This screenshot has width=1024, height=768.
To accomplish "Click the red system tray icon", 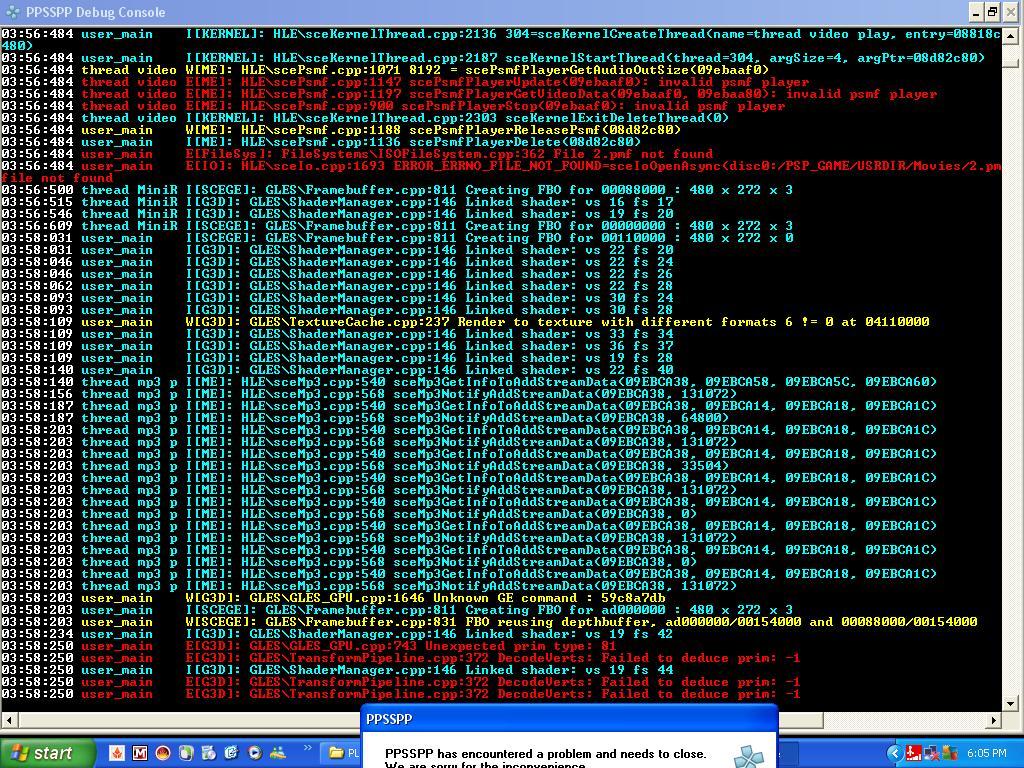I will [x=913, y=753].
